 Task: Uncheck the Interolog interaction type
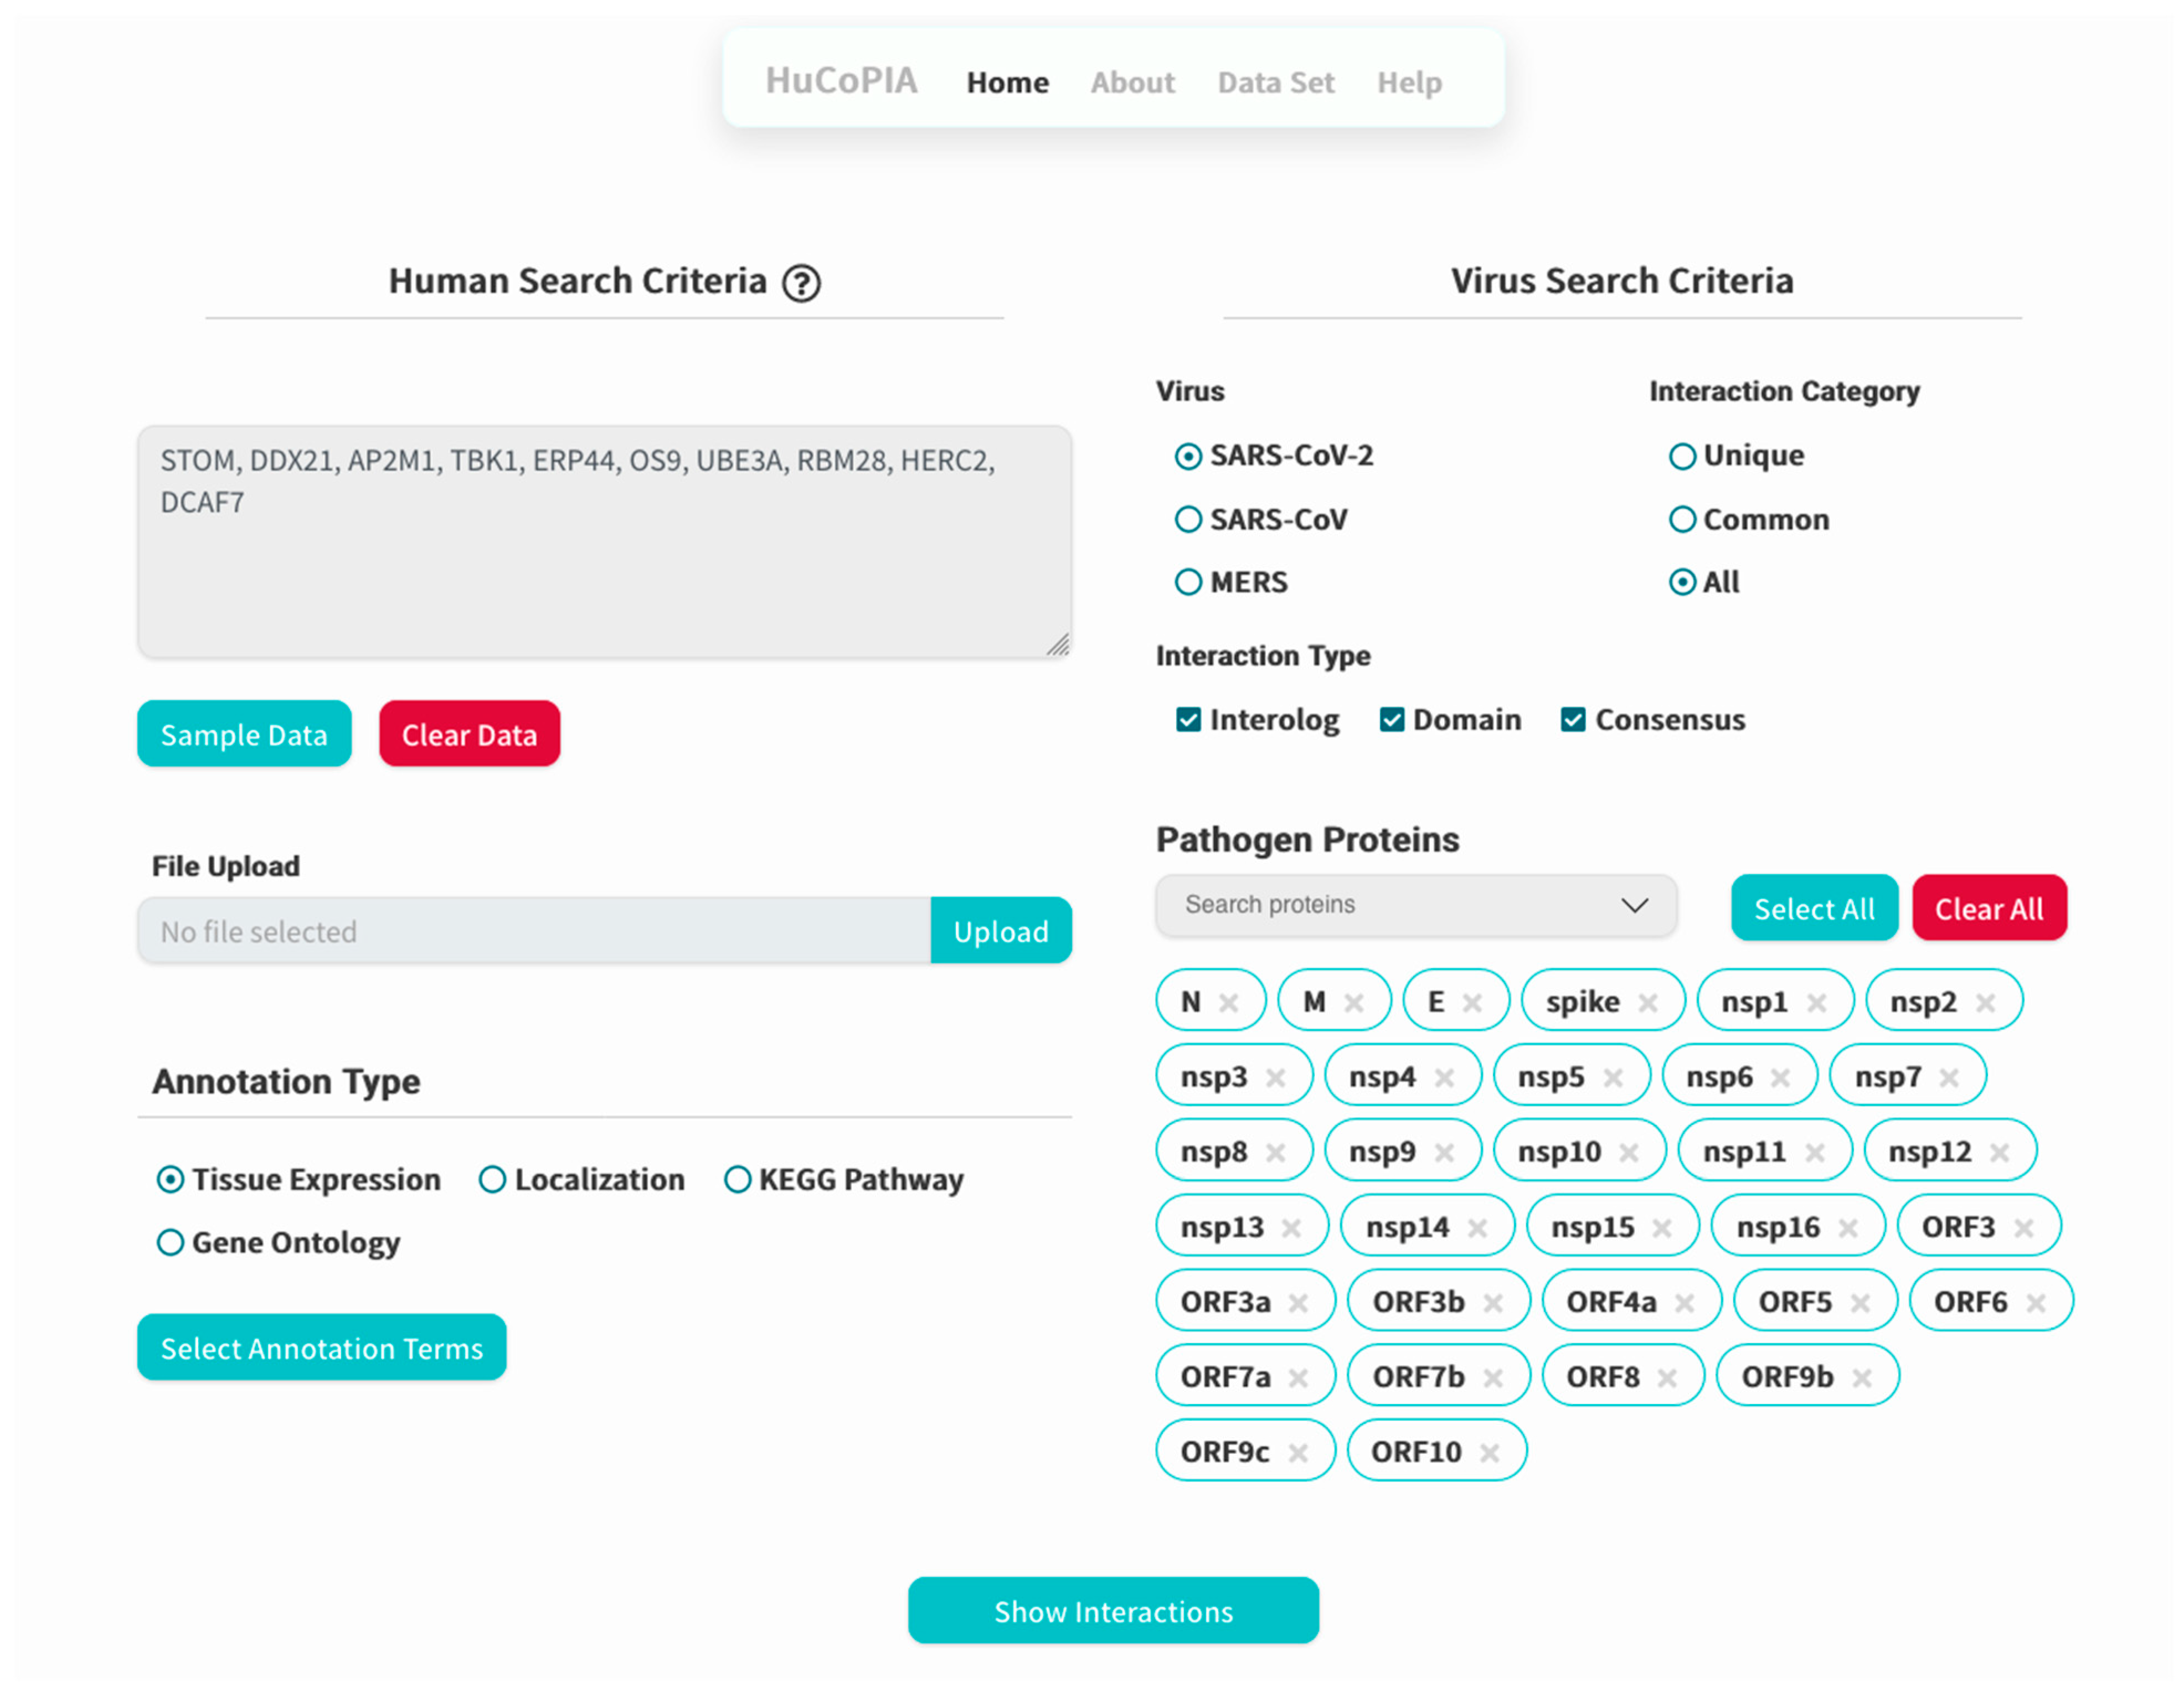point(1188,719)
